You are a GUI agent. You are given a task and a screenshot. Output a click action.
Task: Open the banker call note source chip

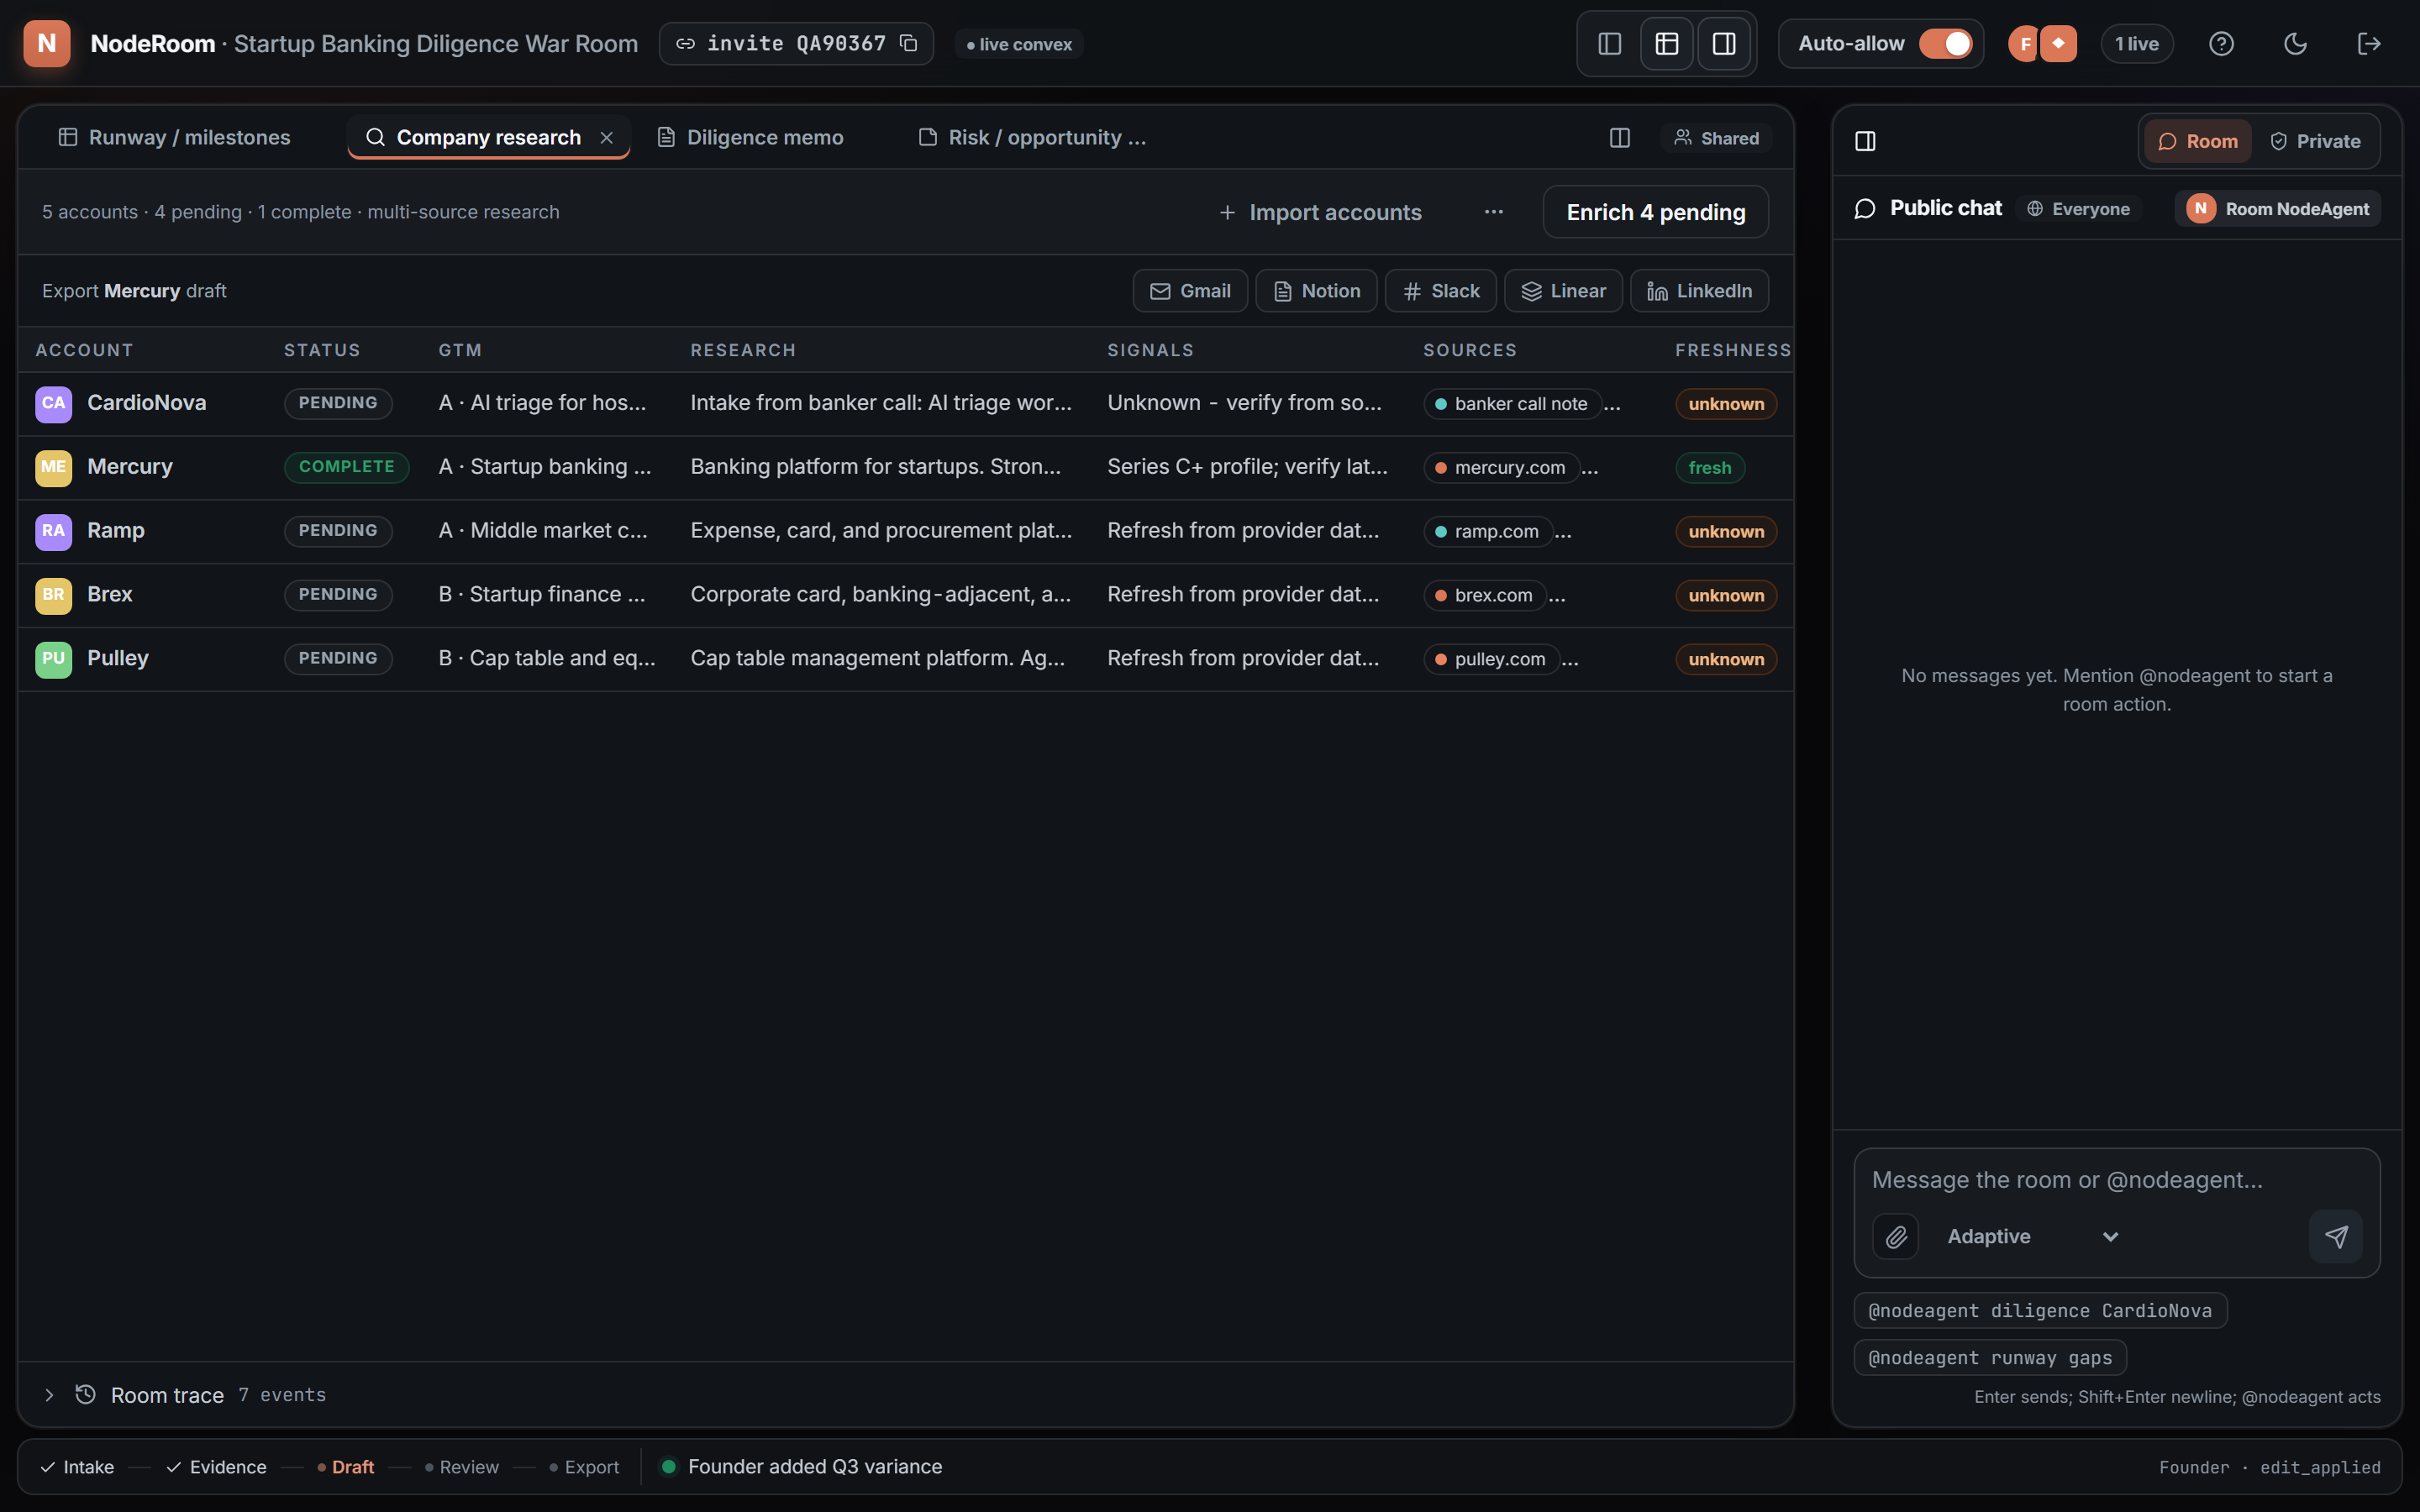(x=1512, y=404)
